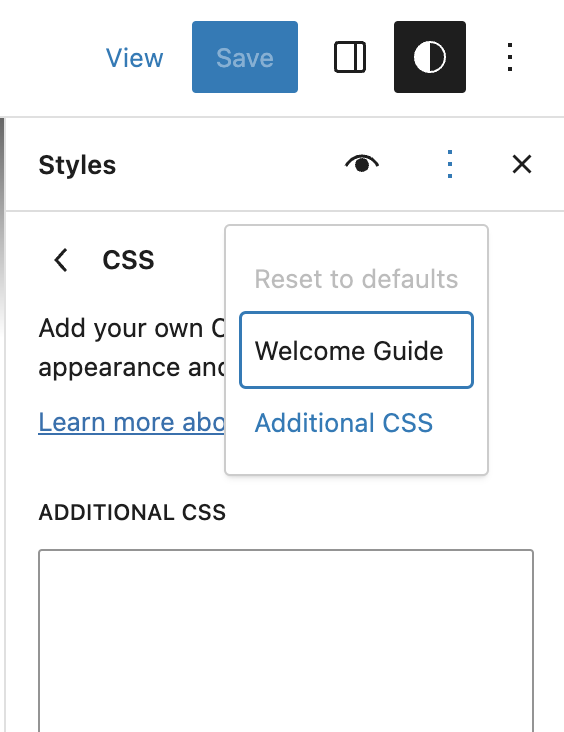This screenshot has width=564, height=732.
Task: Open the top toolbar Options kebab menu
Action: 509,57
